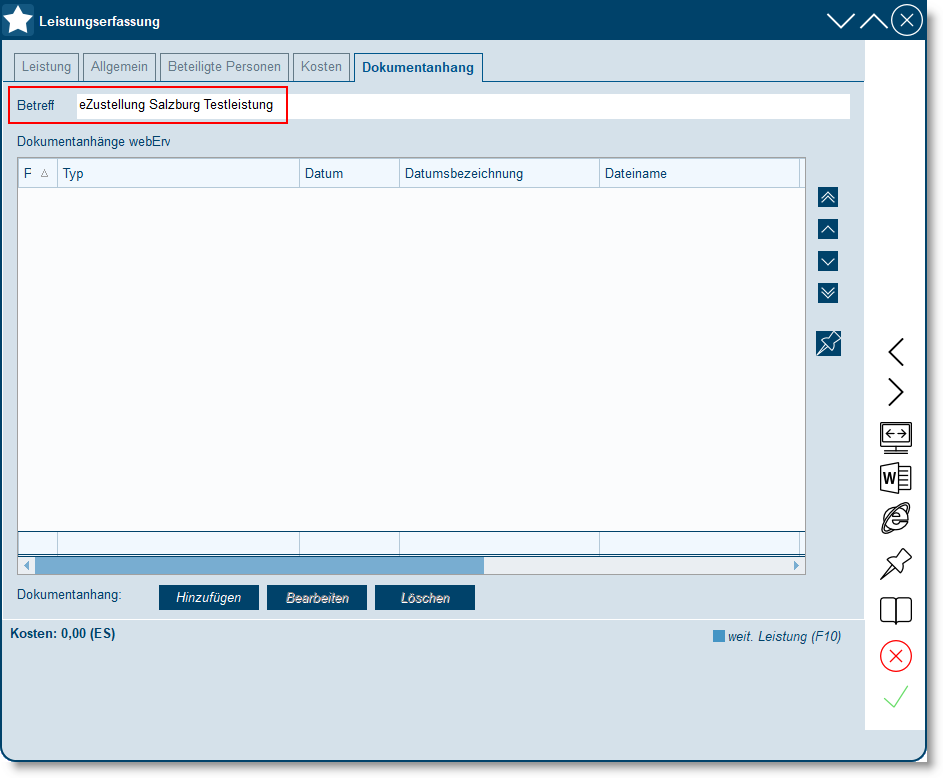The height and width of the screenshot is (778, 943).
Task: Click the red cancel X icon
Action: (895, 656)
